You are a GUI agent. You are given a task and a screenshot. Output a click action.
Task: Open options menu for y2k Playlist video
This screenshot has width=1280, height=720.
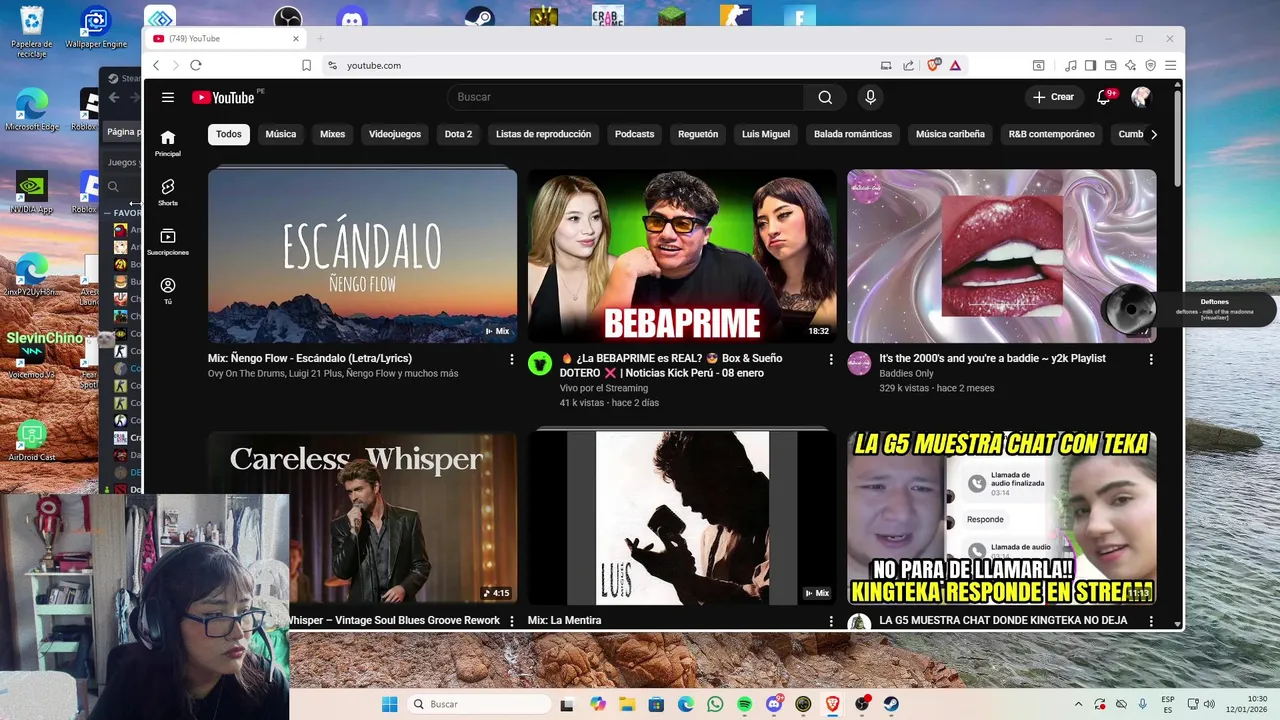[1151, 359]
